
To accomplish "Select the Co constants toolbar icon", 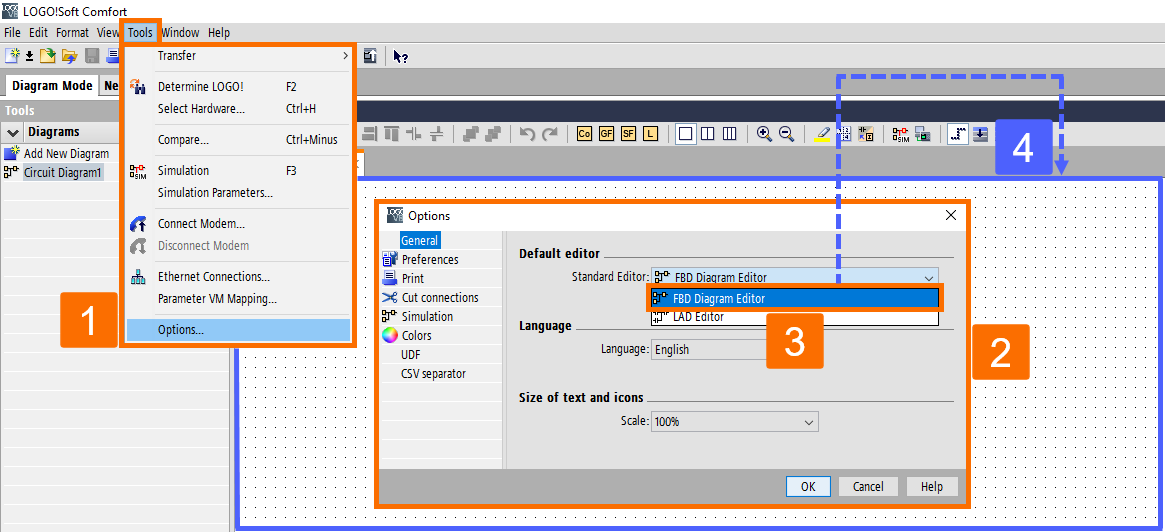I will click(585, 134).
